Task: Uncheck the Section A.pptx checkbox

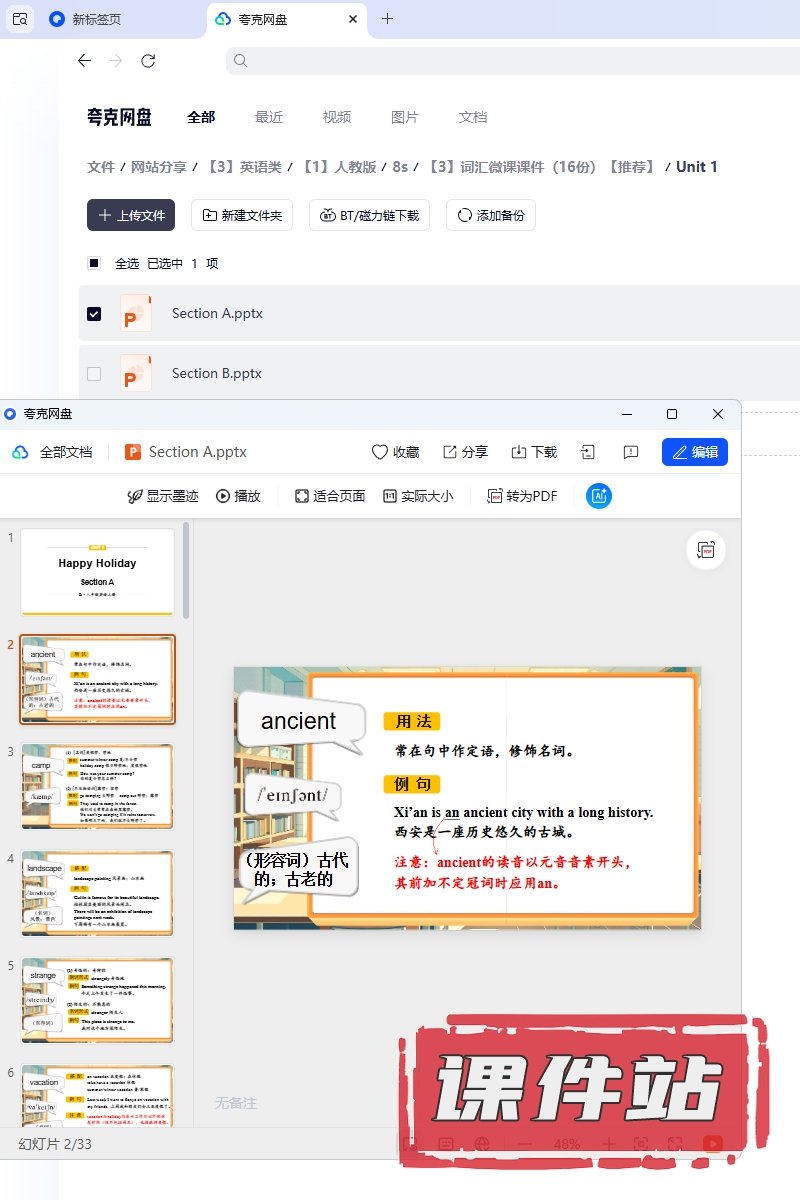Action: tap(94, 314)
